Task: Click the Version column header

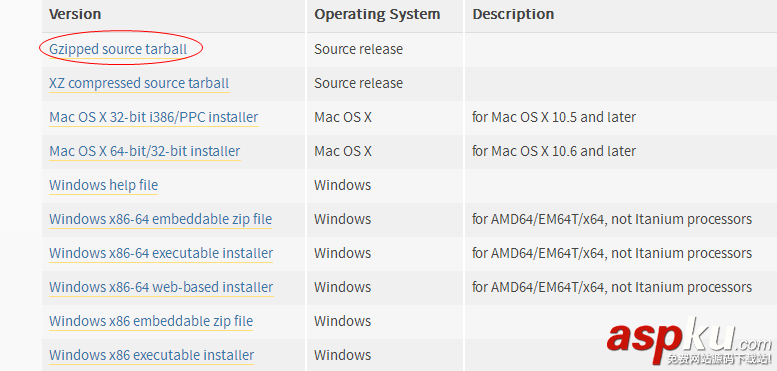Action: 75,14
